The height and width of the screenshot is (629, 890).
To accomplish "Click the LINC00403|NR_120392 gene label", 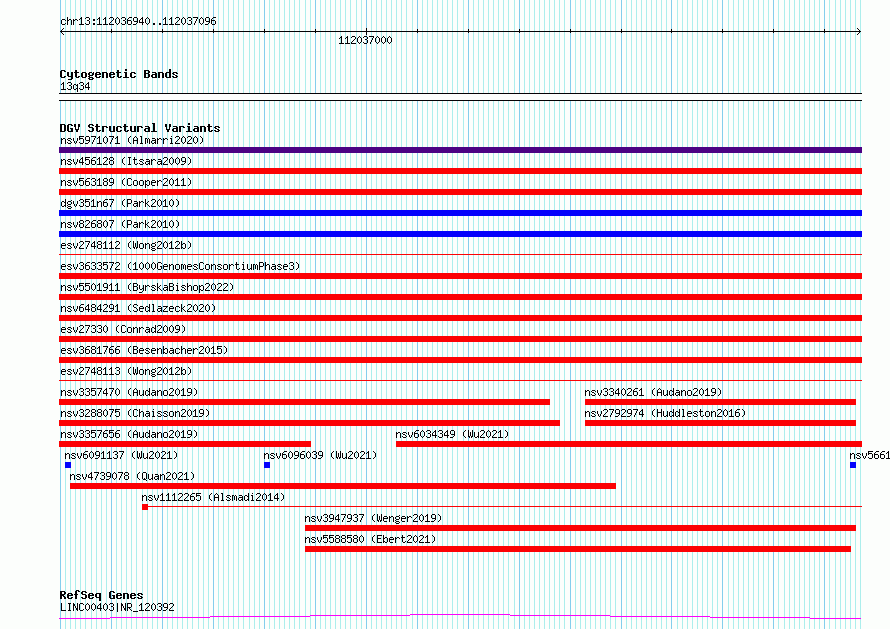I will point(117,607).
